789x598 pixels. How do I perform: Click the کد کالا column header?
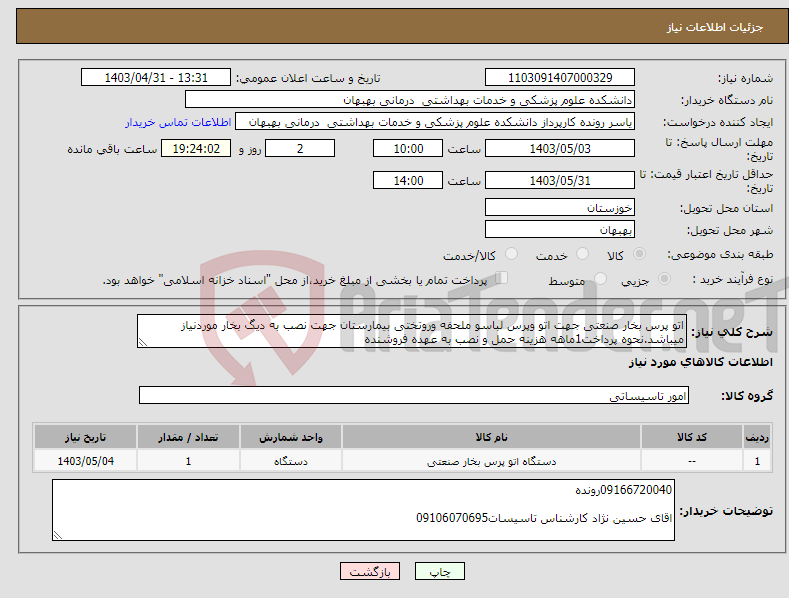pyautogui.click(x=692, y=437)
